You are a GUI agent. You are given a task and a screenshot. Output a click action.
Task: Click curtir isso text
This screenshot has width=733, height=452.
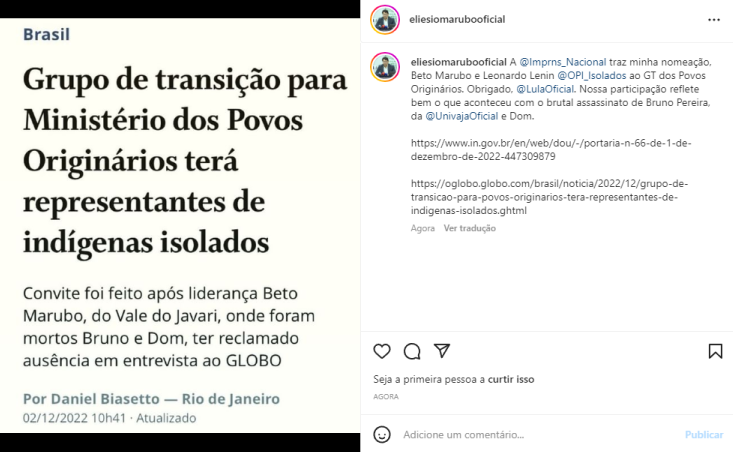click(x=511, y=379)
